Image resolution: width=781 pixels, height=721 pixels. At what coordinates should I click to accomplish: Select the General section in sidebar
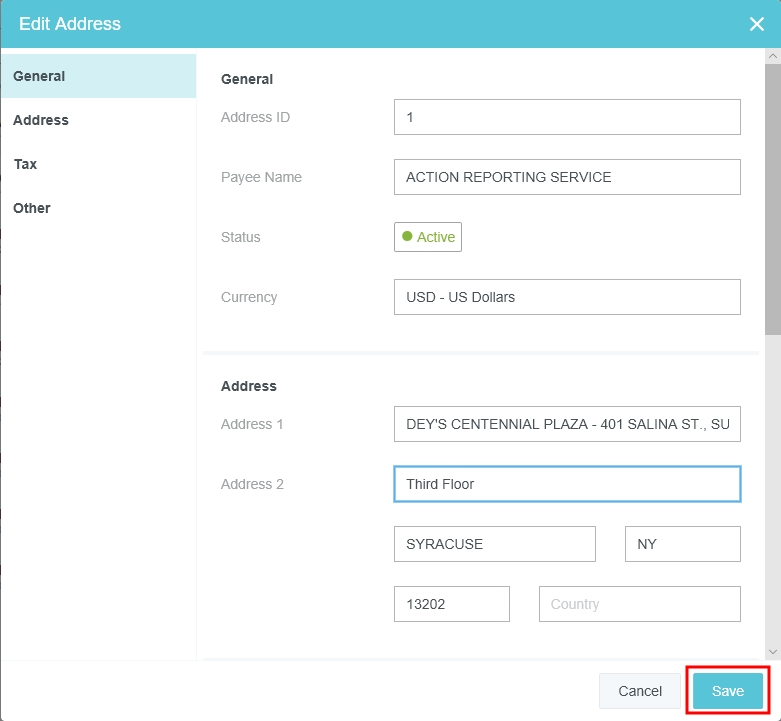[x=98, y=76]
